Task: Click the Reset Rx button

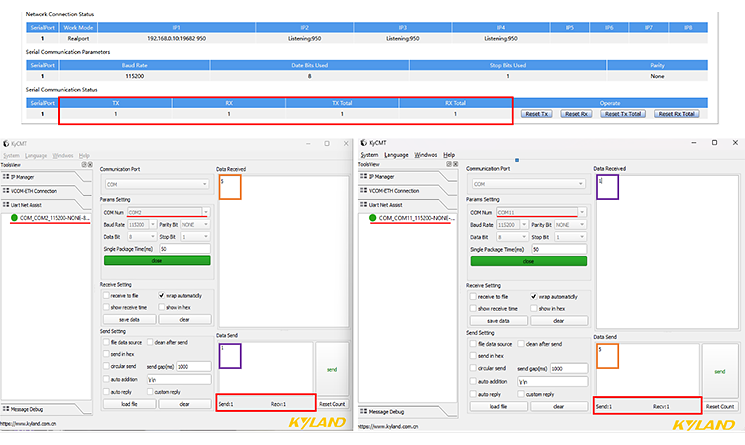Action: click(576, 114)
